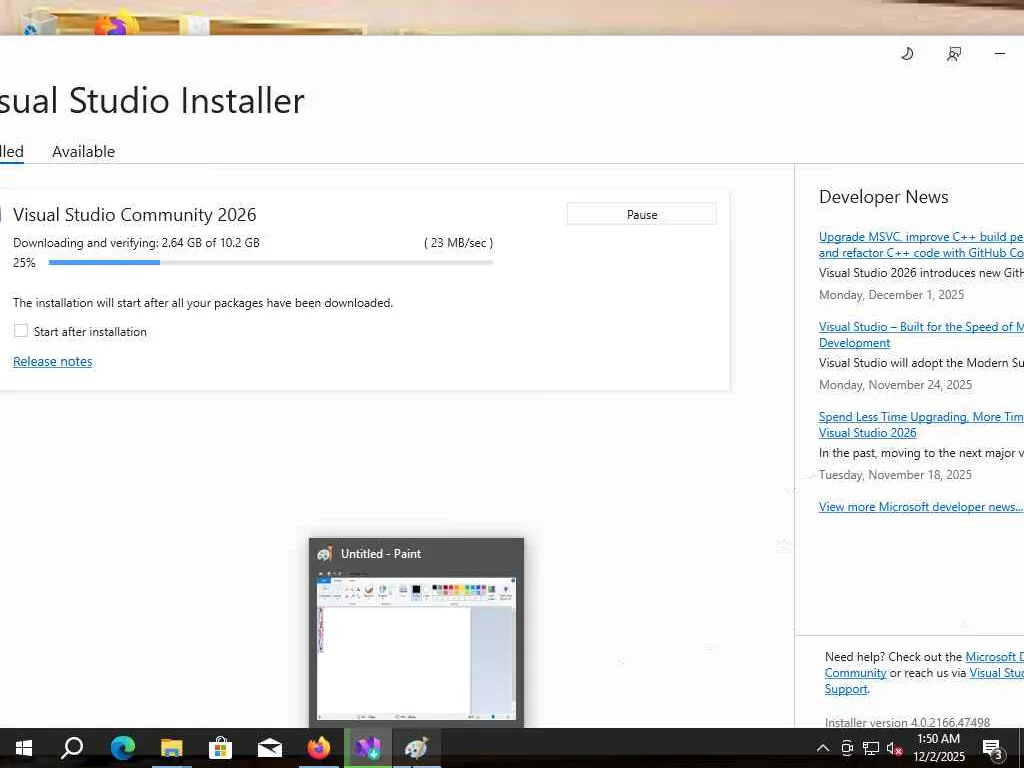Show hidden system tray icons chevron
Viewport: 1024px width, 768px height.
click(x=823, y=748)
